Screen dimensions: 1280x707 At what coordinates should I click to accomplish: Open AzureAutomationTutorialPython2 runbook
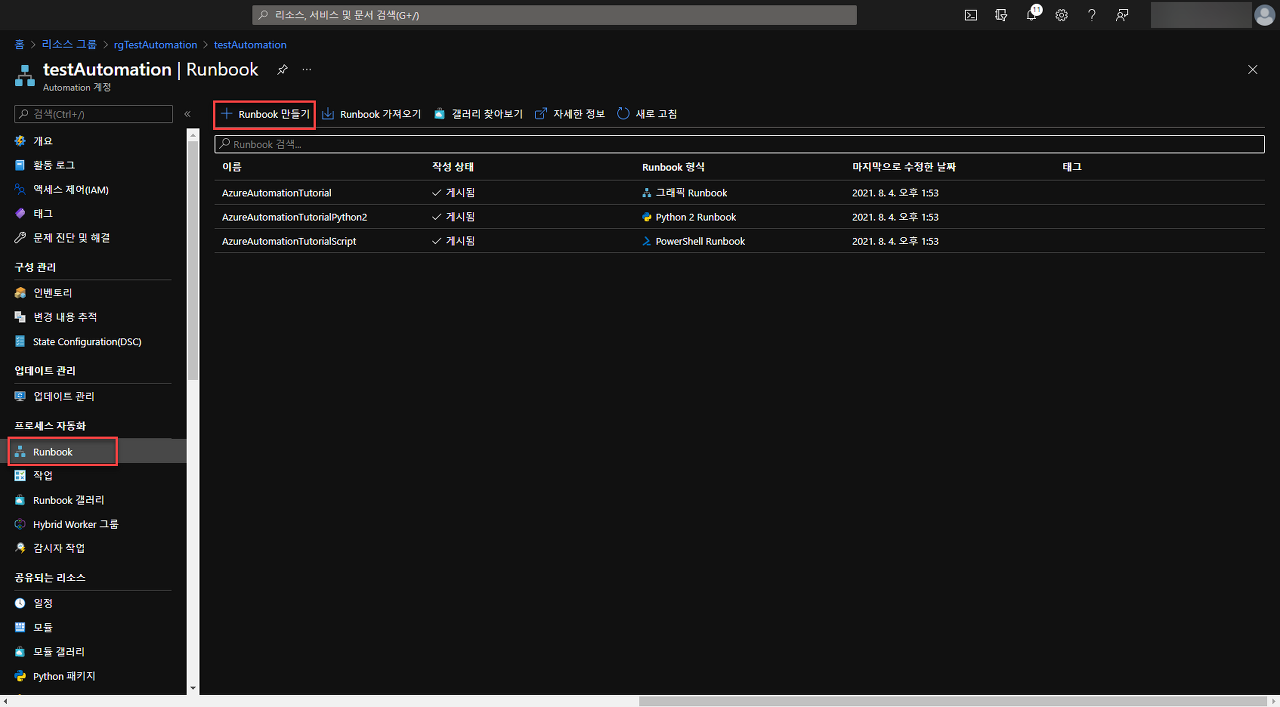294,217
